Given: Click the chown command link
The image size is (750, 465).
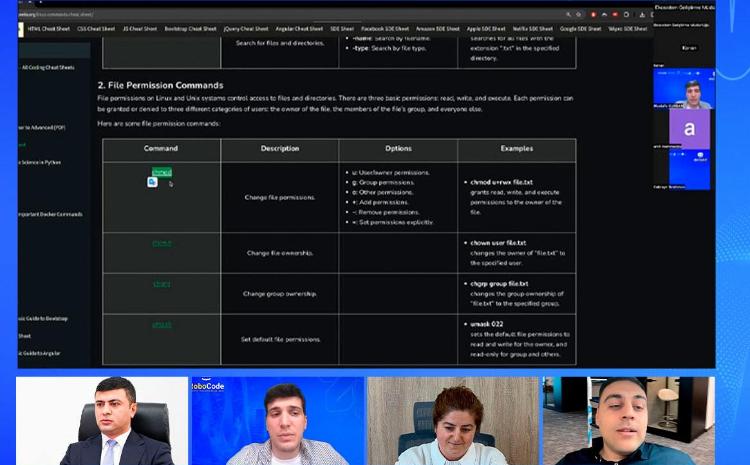Looking at the screenshot, I should click(x=161, y=243).
